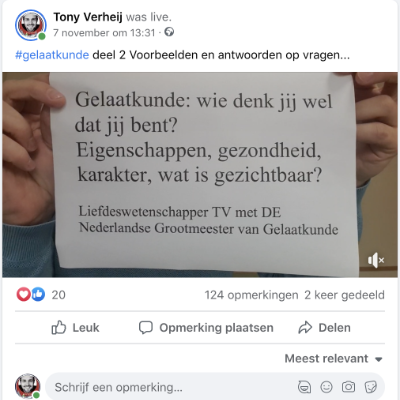Open the sticker picker in comment box
This screenshot has width=400, height=400.
370,387
